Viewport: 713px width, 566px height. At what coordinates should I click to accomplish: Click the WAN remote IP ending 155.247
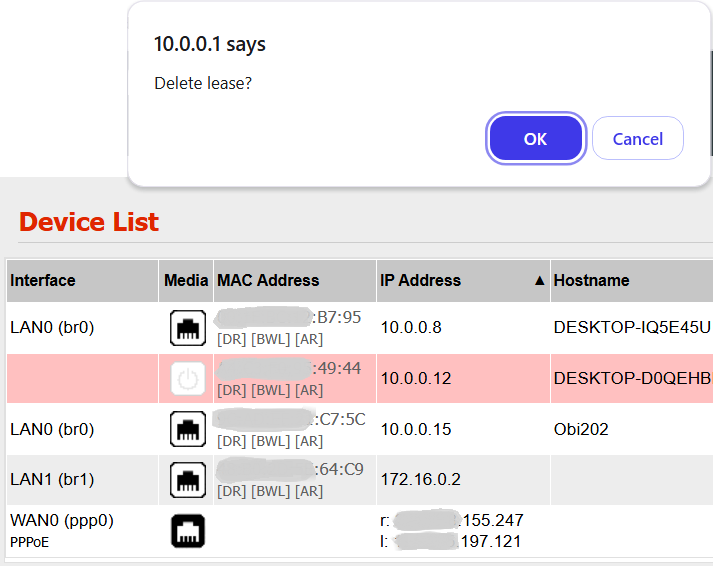[x=452, y=520]
